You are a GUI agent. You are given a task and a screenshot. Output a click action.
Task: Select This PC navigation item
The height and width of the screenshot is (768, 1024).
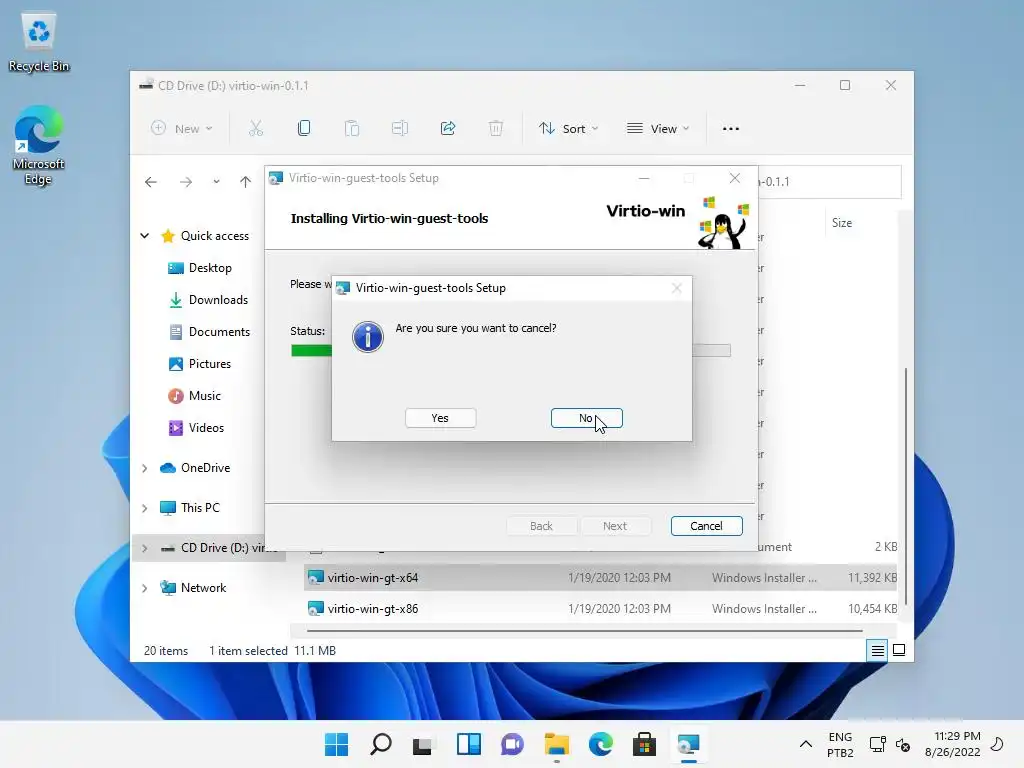click(x=190, y=507)
